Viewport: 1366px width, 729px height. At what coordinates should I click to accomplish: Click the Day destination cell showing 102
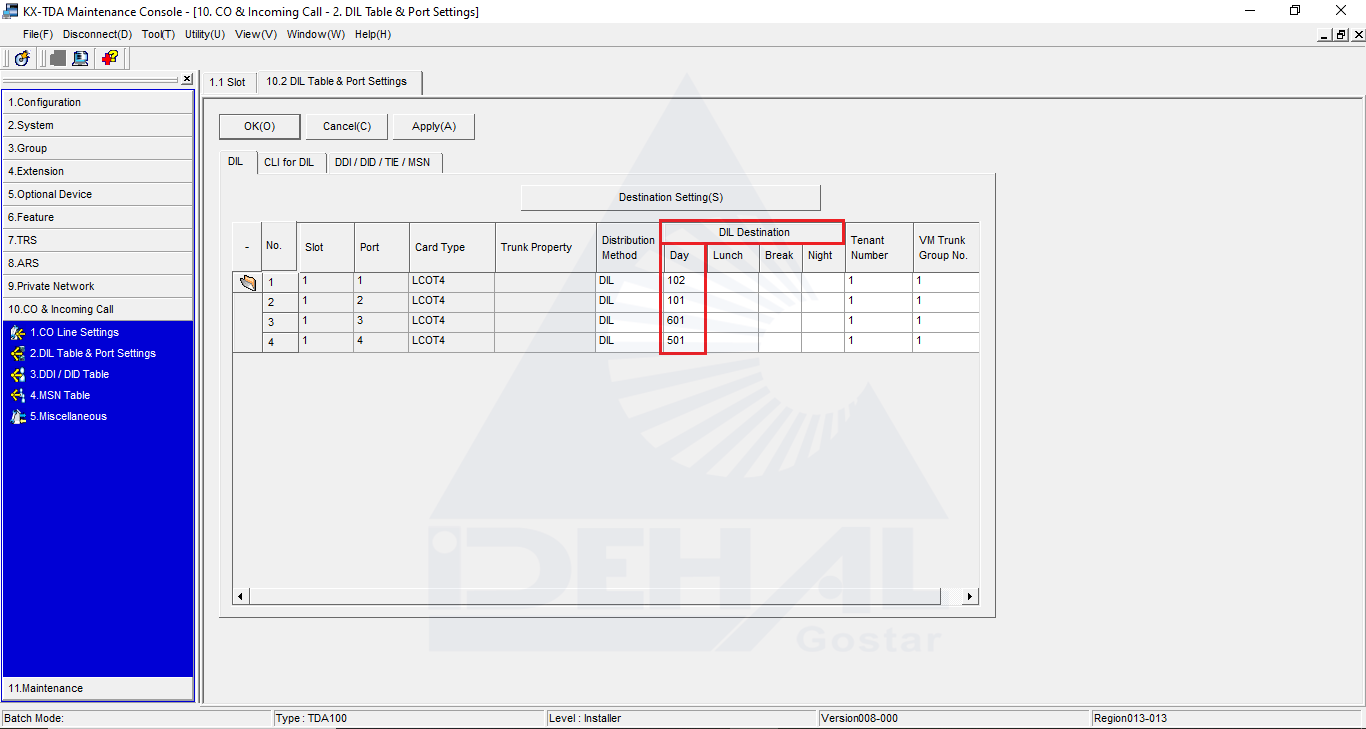click(x=683, y=281)
